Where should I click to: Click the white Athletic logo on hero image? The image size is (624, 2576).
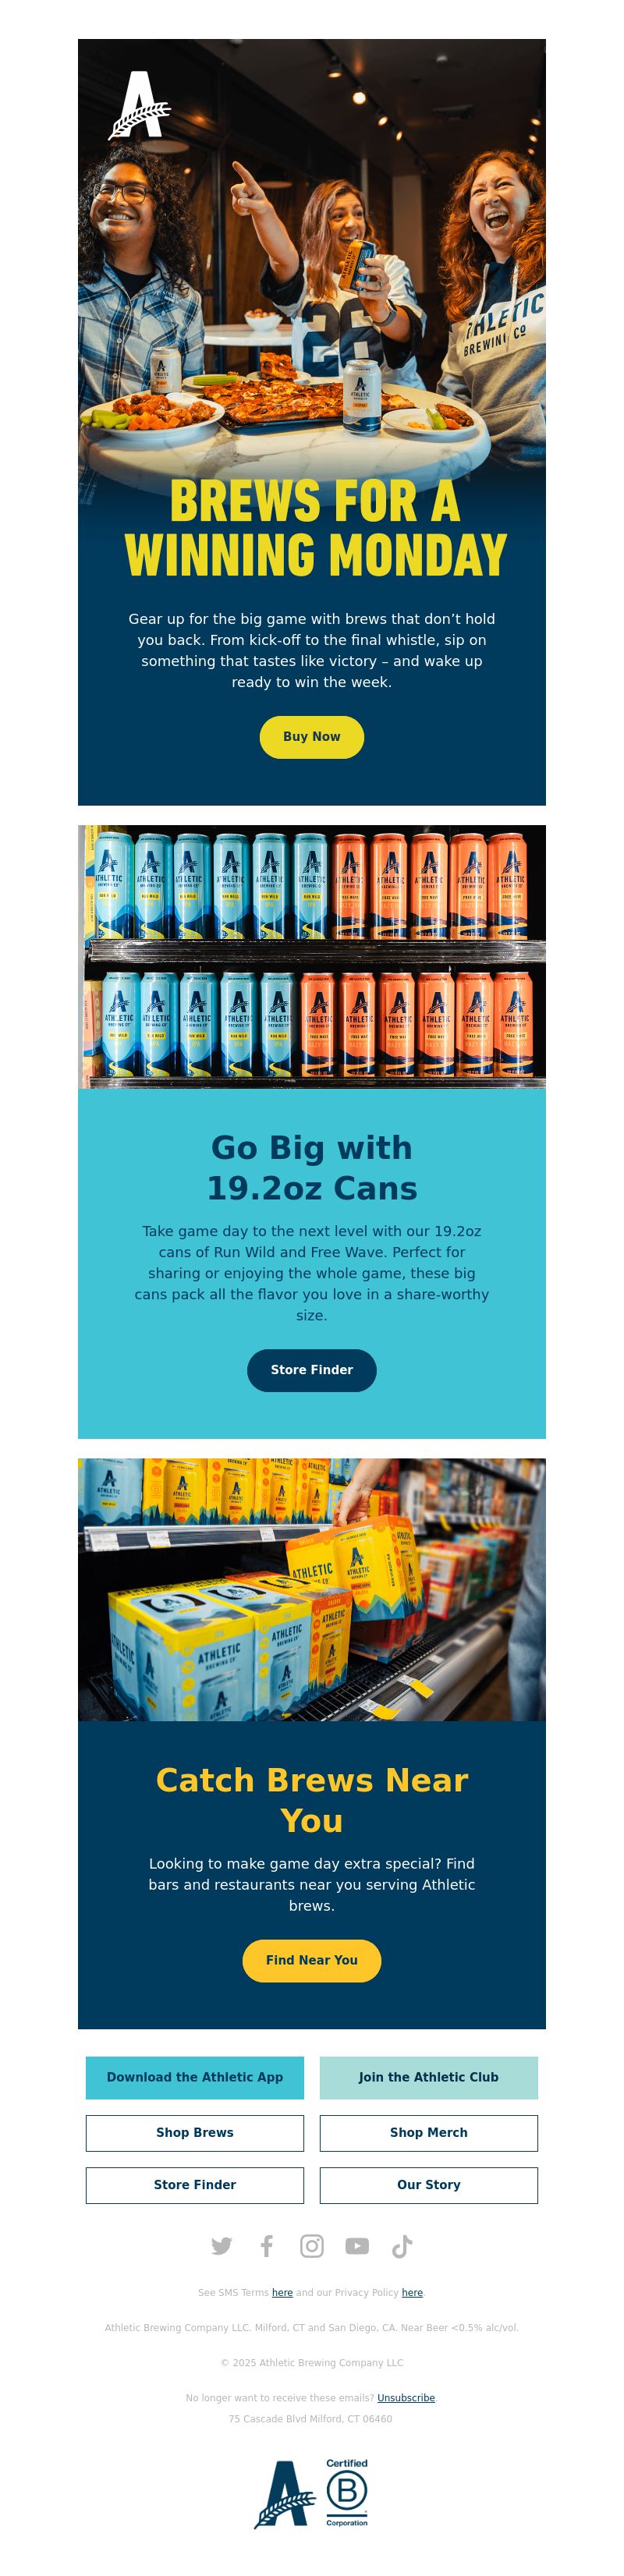tap(139, 105)
